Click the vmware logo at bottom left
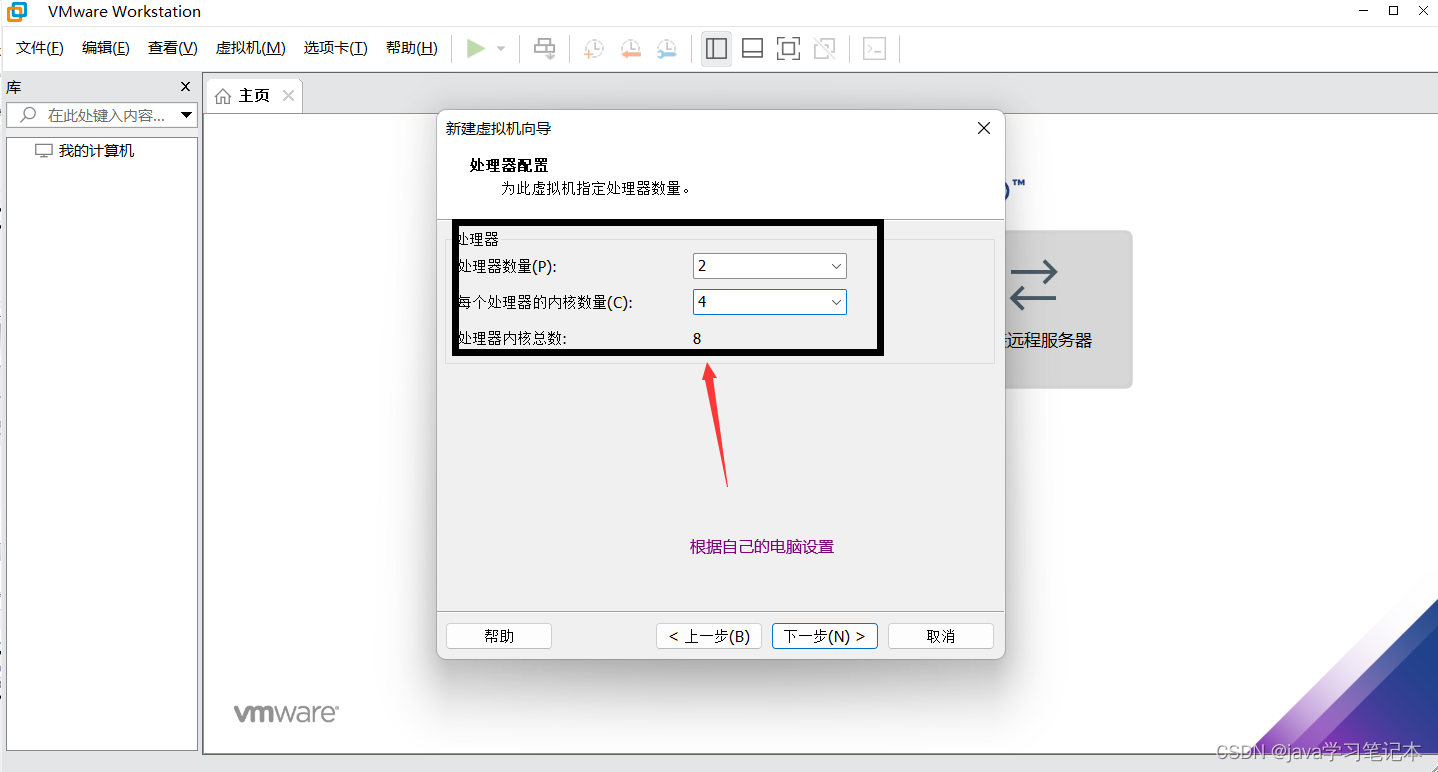 coord(286,713)
